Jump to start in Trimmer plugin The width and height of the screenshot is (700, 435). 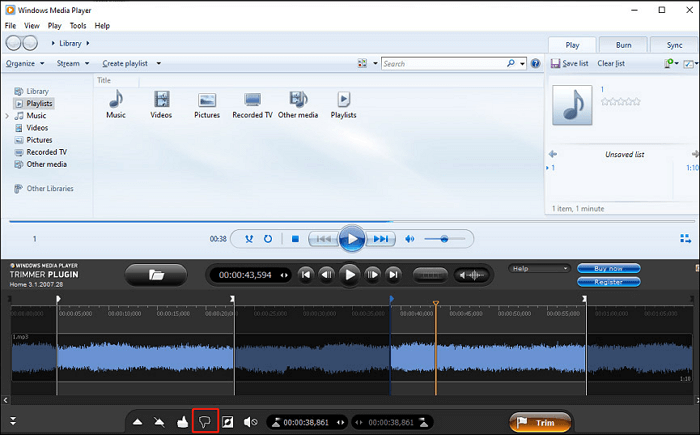pyautogui.click(x=306, y=275)
